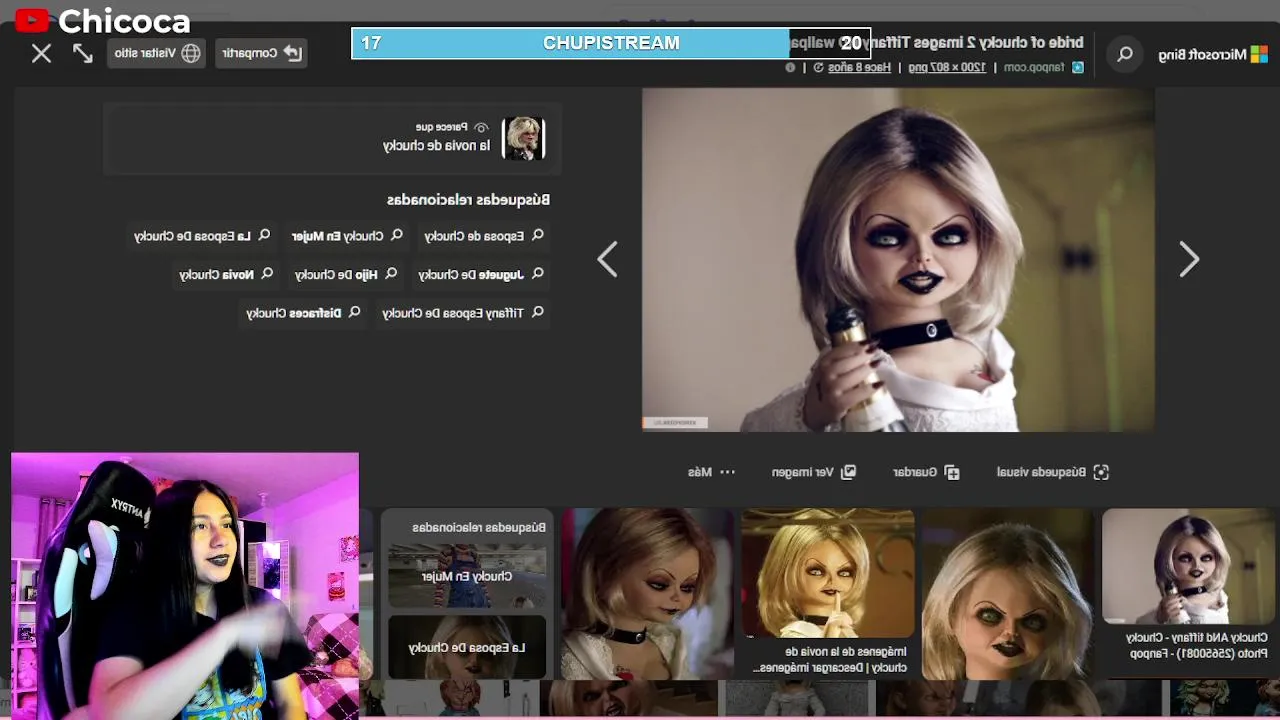
Task: Click the small Tiffany thumbnail beside Parece que
Action: (523, 139)
